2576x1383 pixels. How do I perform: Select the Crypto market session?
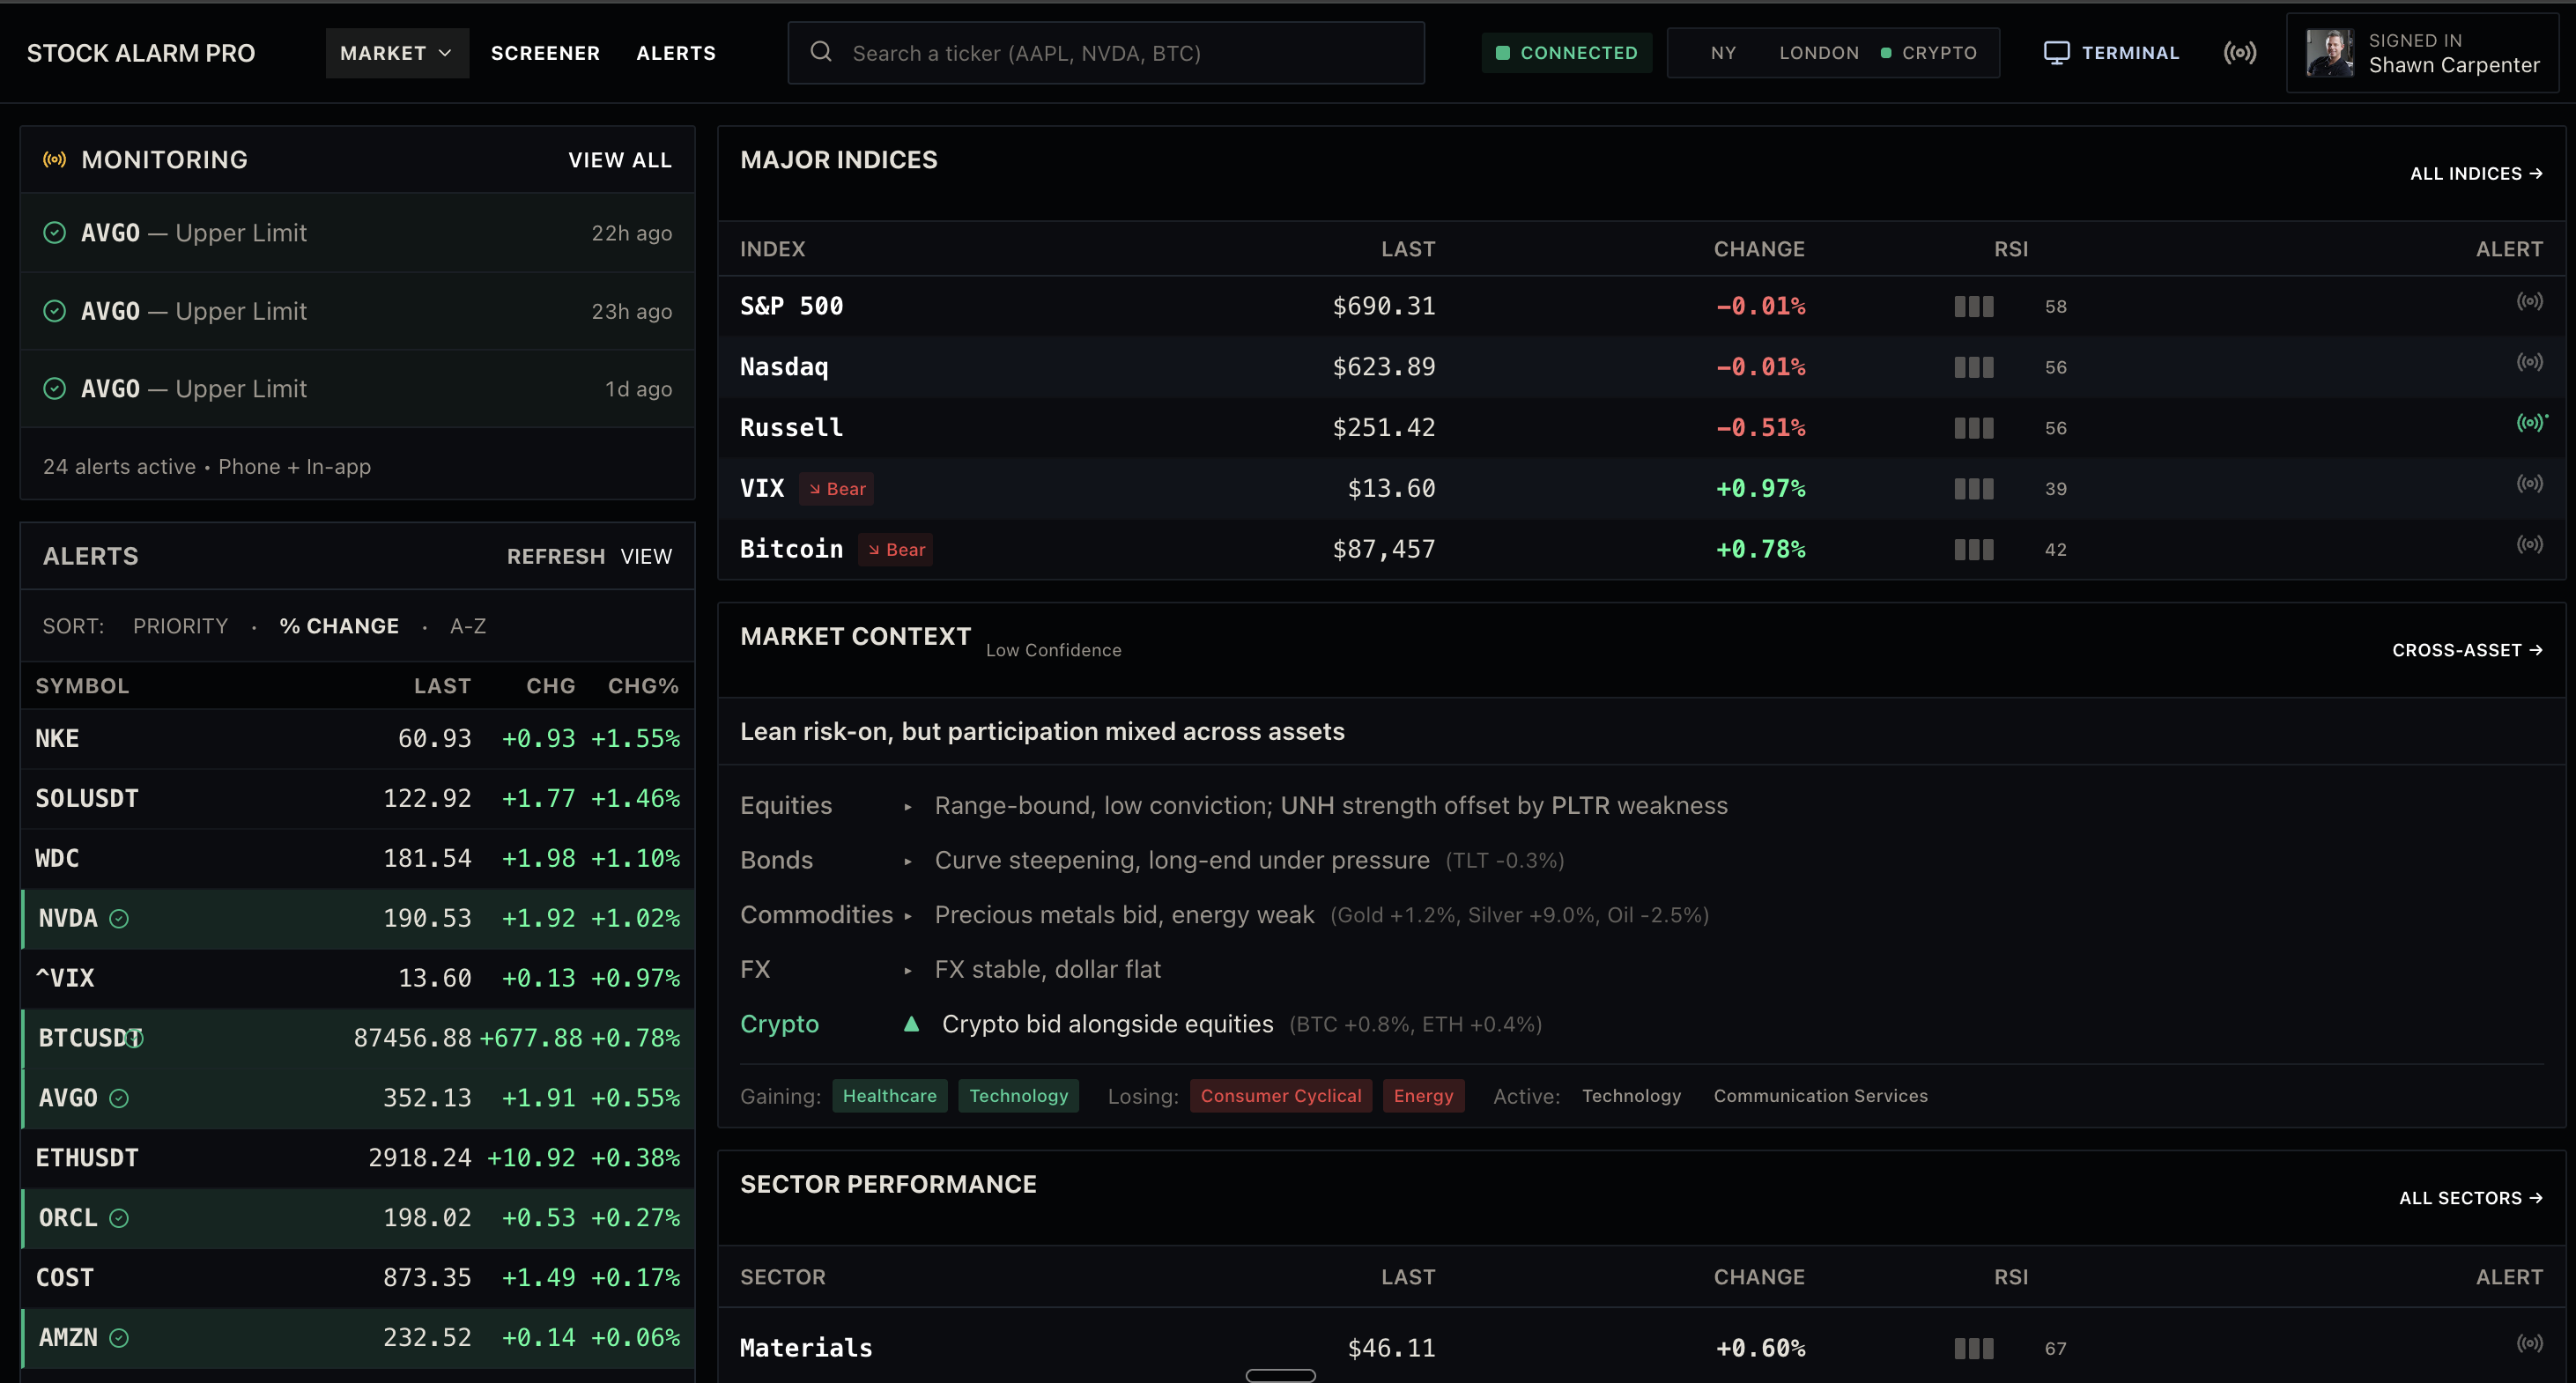click(1929, 53)
